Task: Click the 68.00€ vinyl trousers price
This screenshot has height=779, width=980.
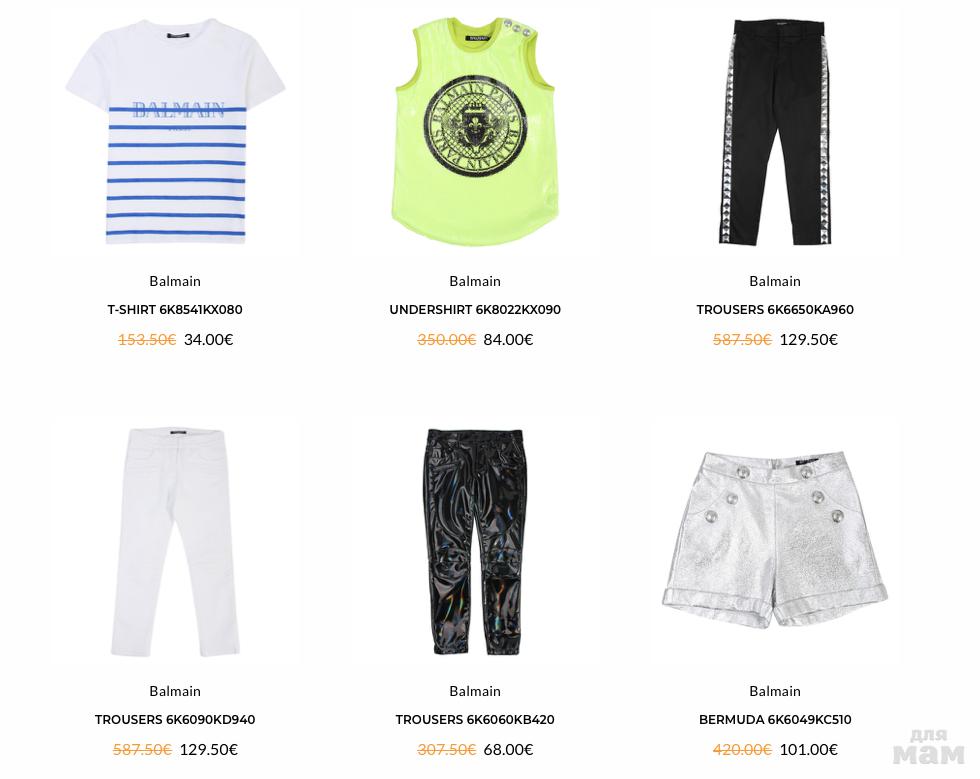Action: pyautogui.click(x=508, y=750)
